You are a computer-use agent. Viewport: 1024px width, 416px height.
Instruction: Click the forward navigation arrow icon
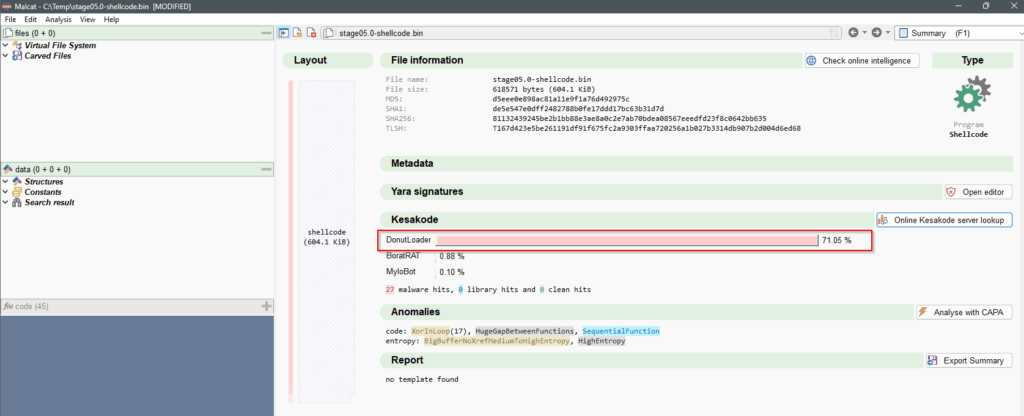(876, 33)
